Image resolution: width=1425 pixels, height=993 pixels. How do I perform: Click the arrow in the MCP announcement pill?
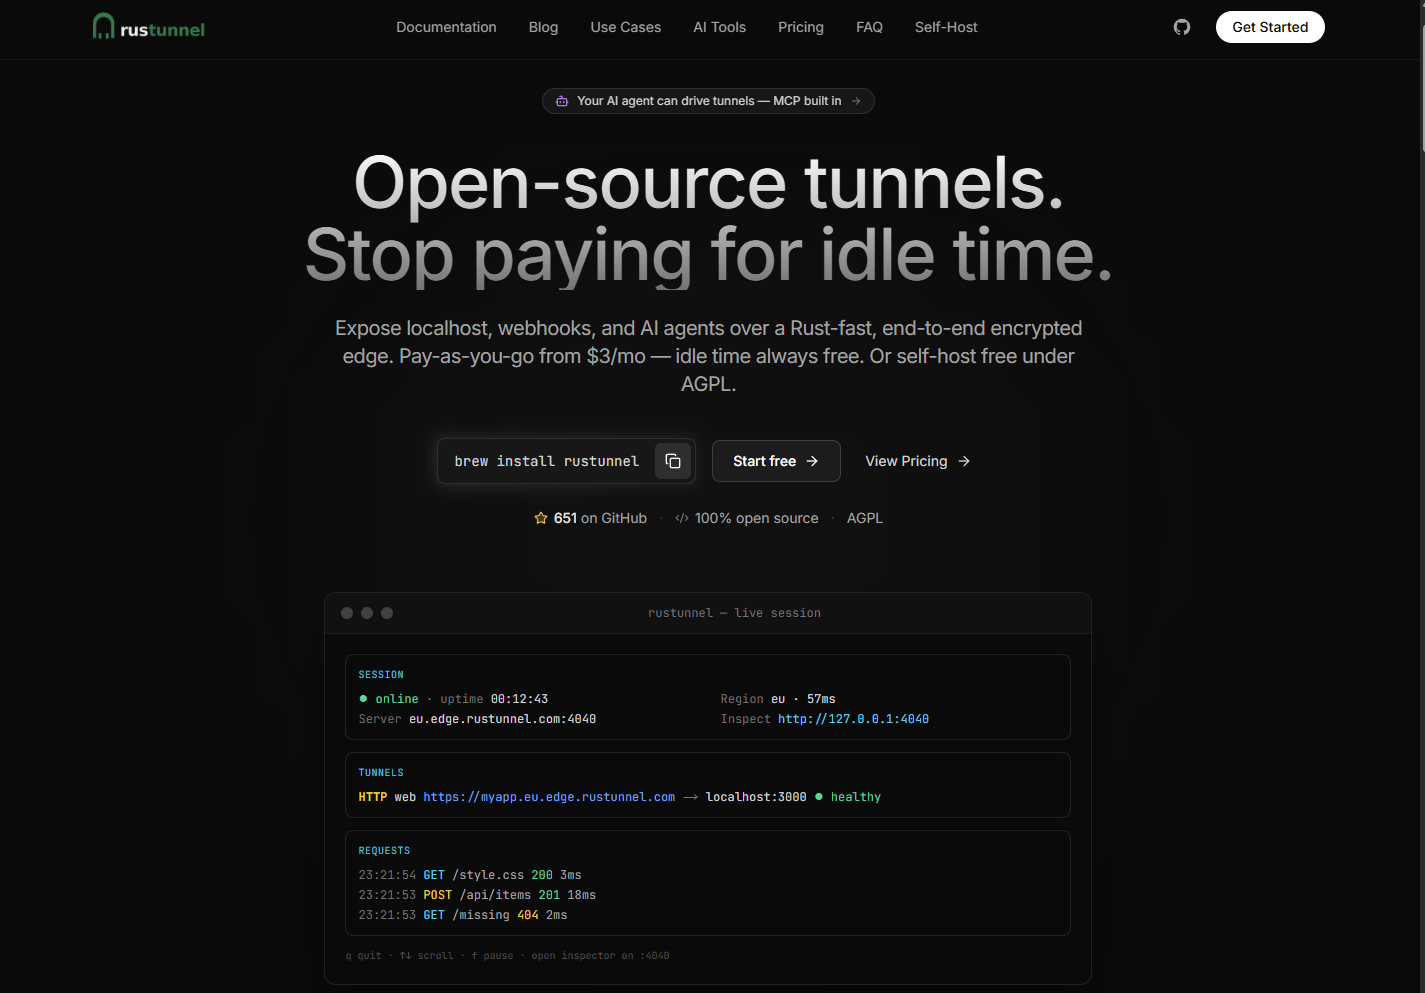856,101
